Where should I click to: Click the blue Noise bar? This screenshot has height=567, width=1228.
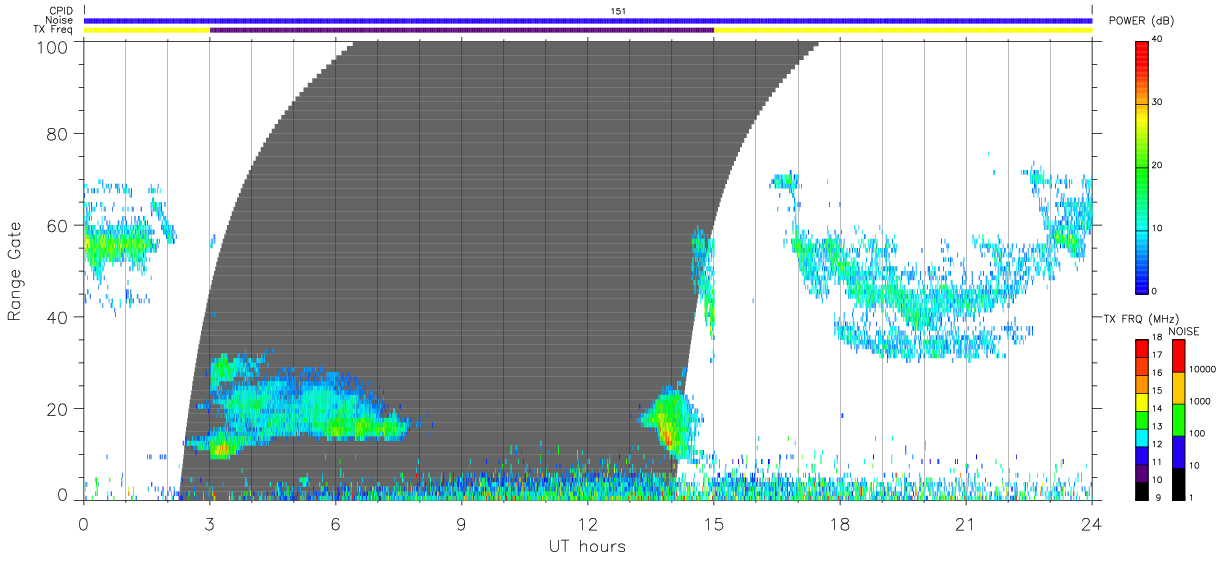588,20
